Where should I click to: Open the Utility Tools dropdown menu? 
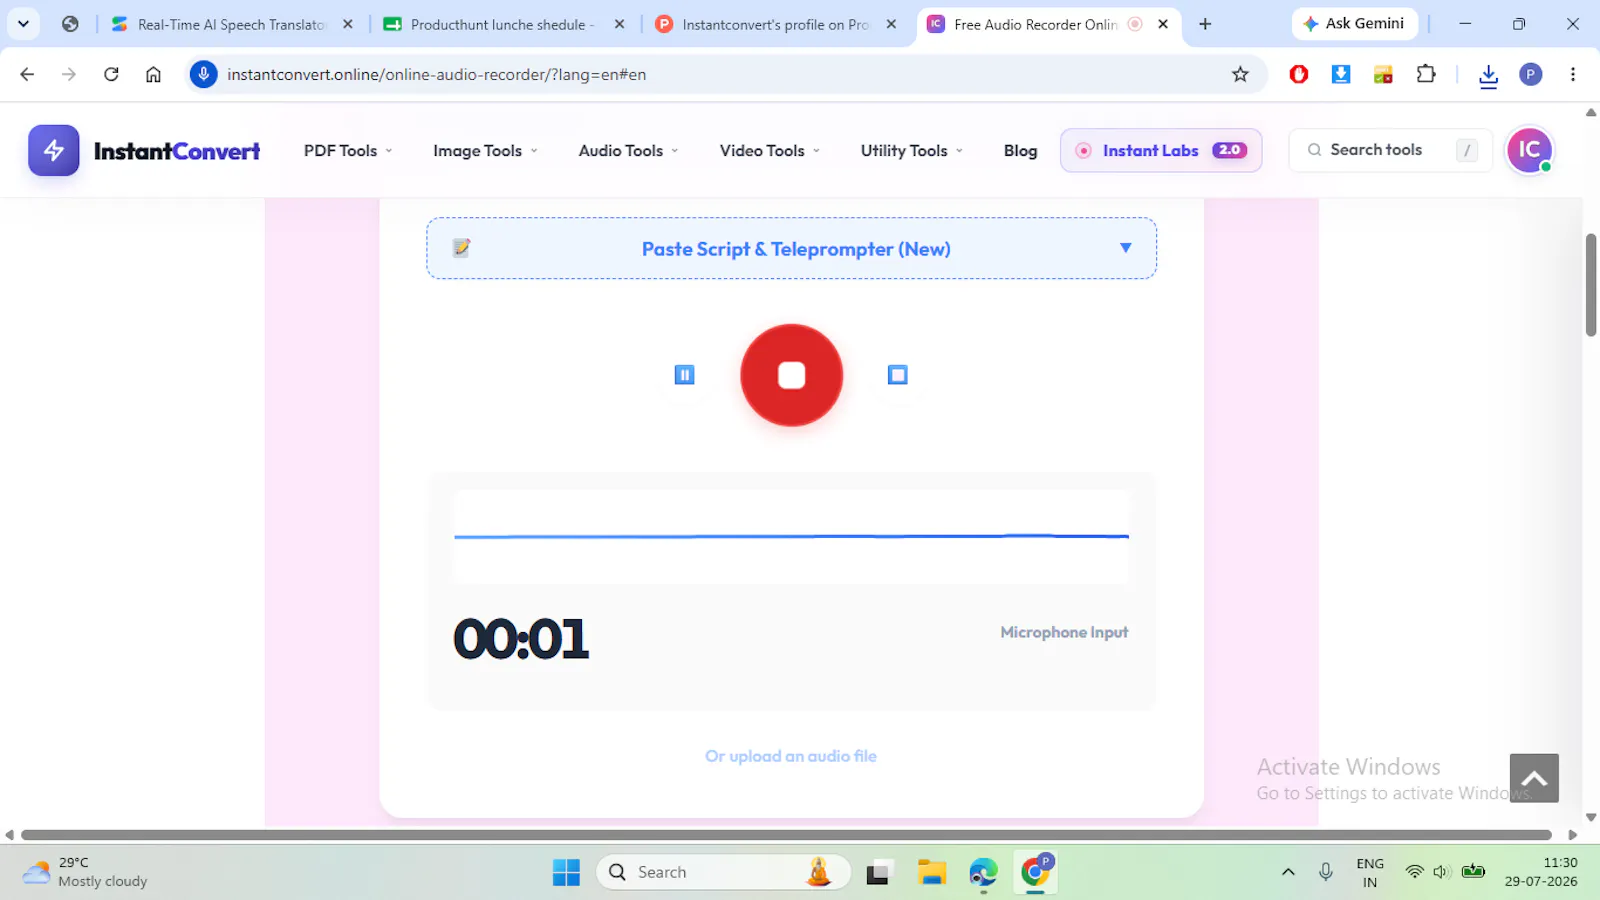pyautogui.click(x=911, y=150)
